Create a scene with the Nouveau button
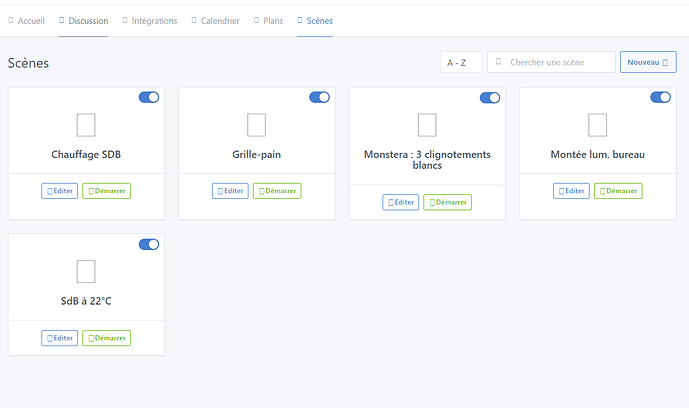Screen dimensions: 689x408 coord(647,62)
